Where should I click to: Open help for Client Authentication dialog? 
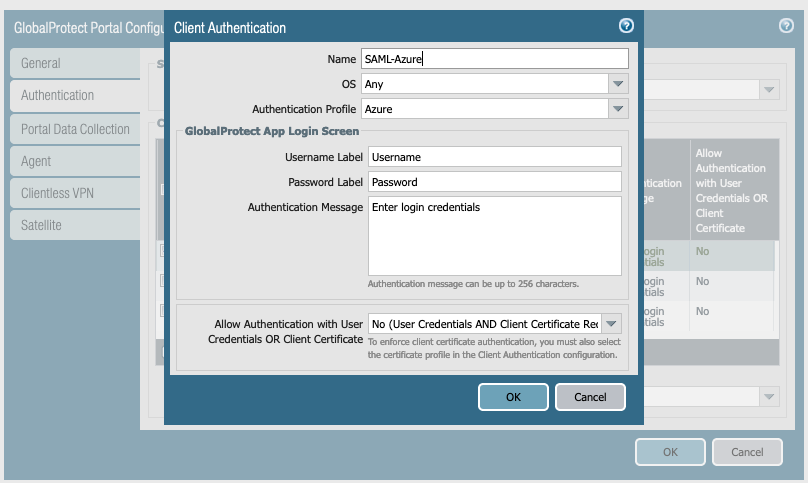[626, 26]
